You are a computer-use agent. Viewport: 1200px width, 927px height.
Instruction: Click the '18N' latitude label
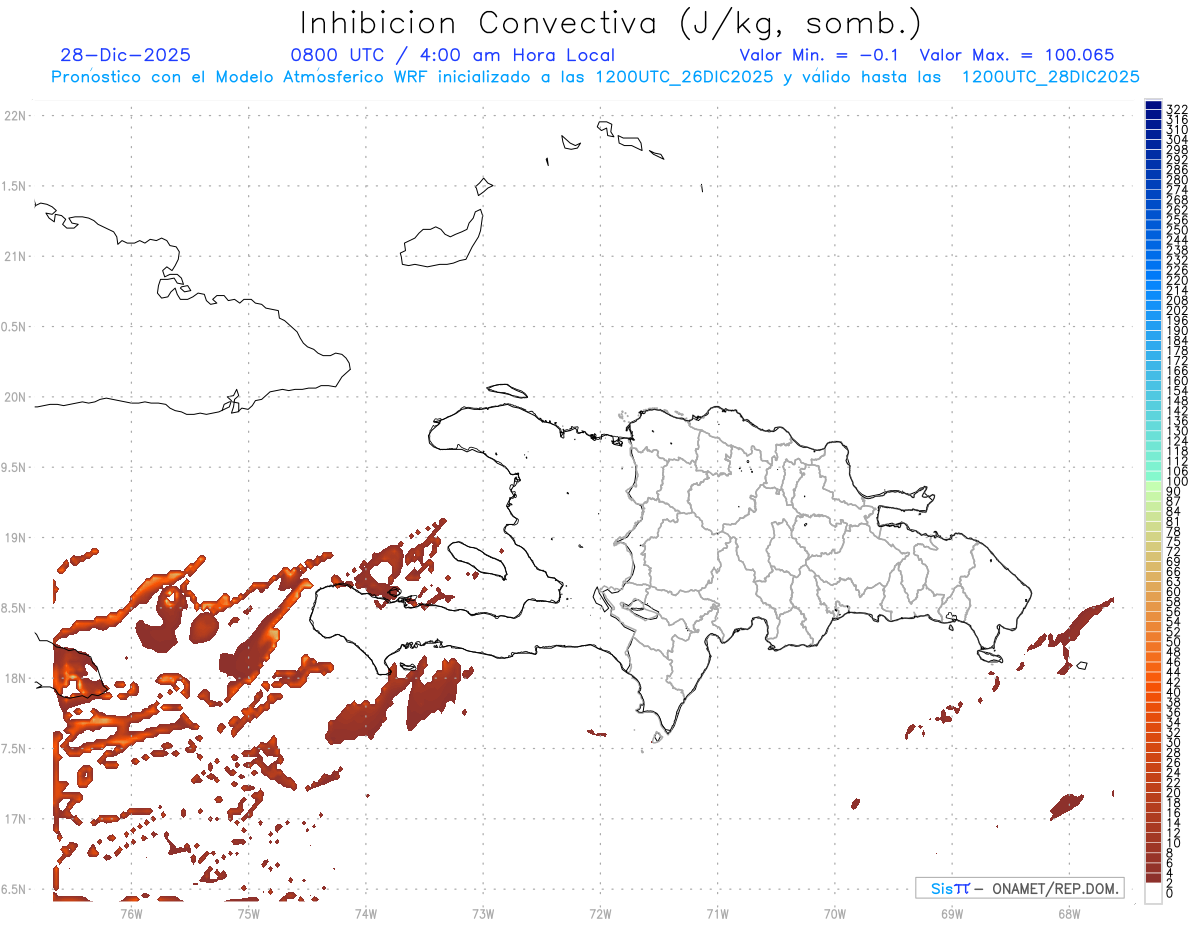coord(16,679)
